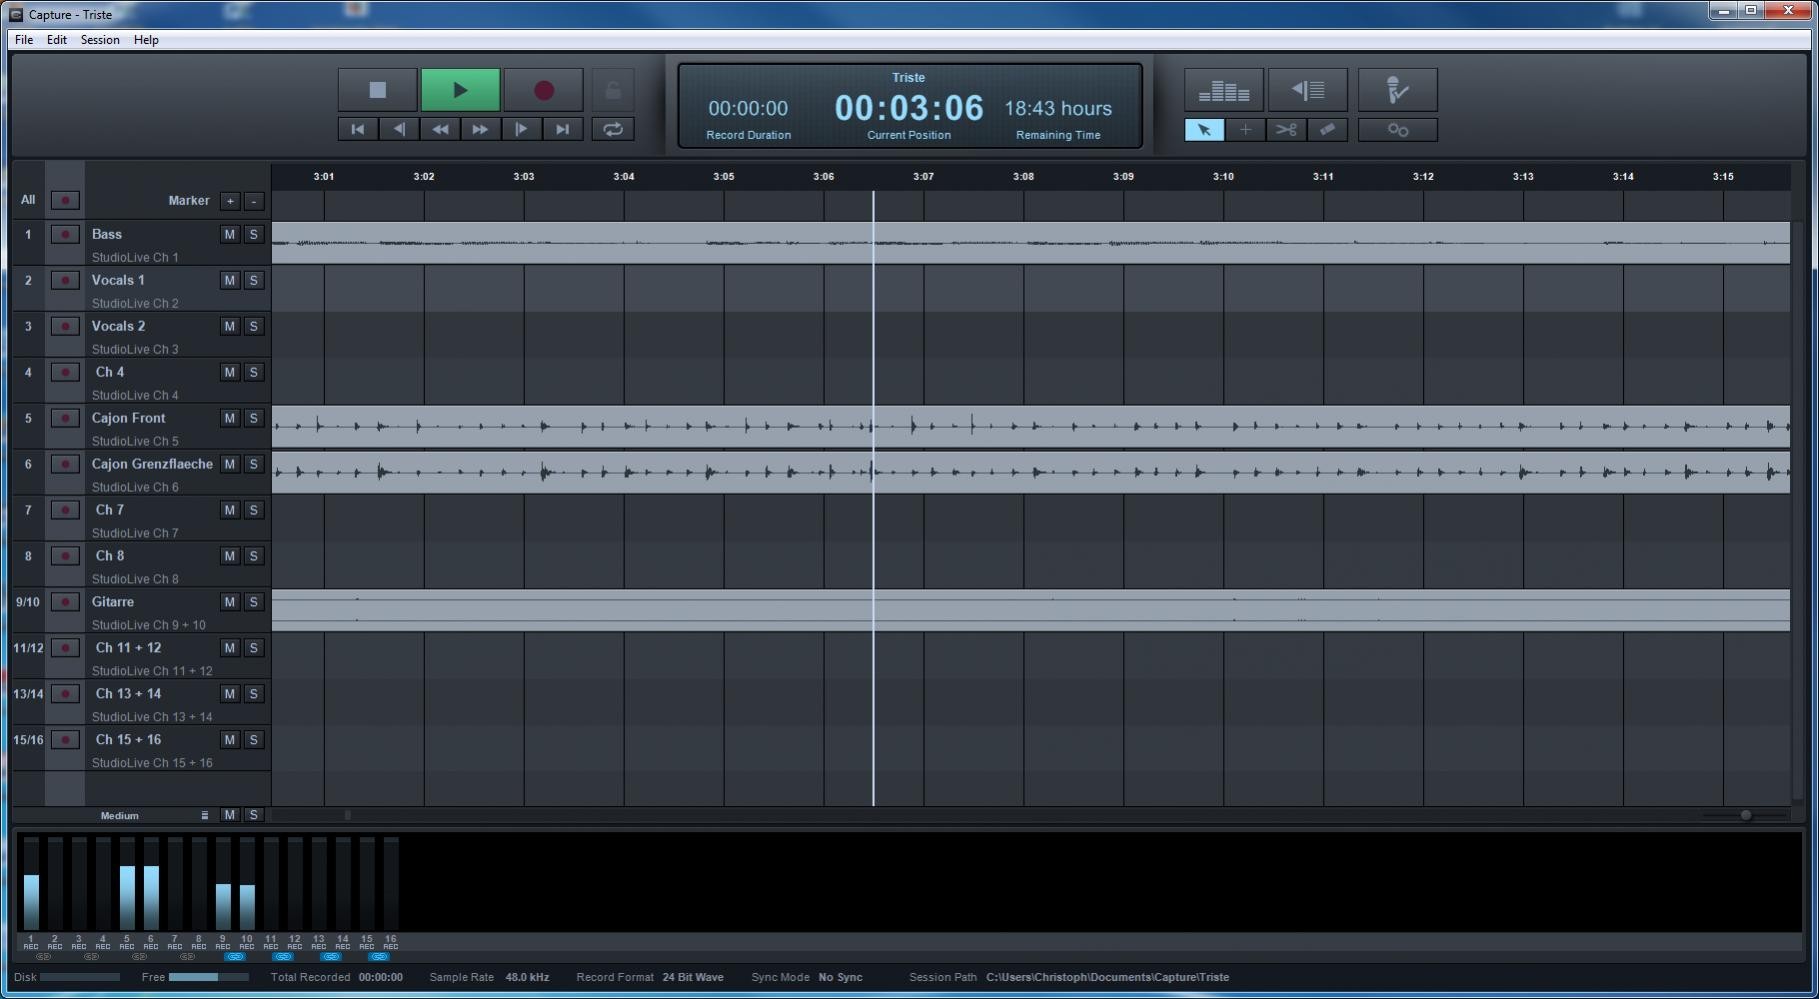This screenshot has width=1819, height=999.
Task: Select the Gitarre track name label
Action: pyautogui.click(x=113, y=602)
